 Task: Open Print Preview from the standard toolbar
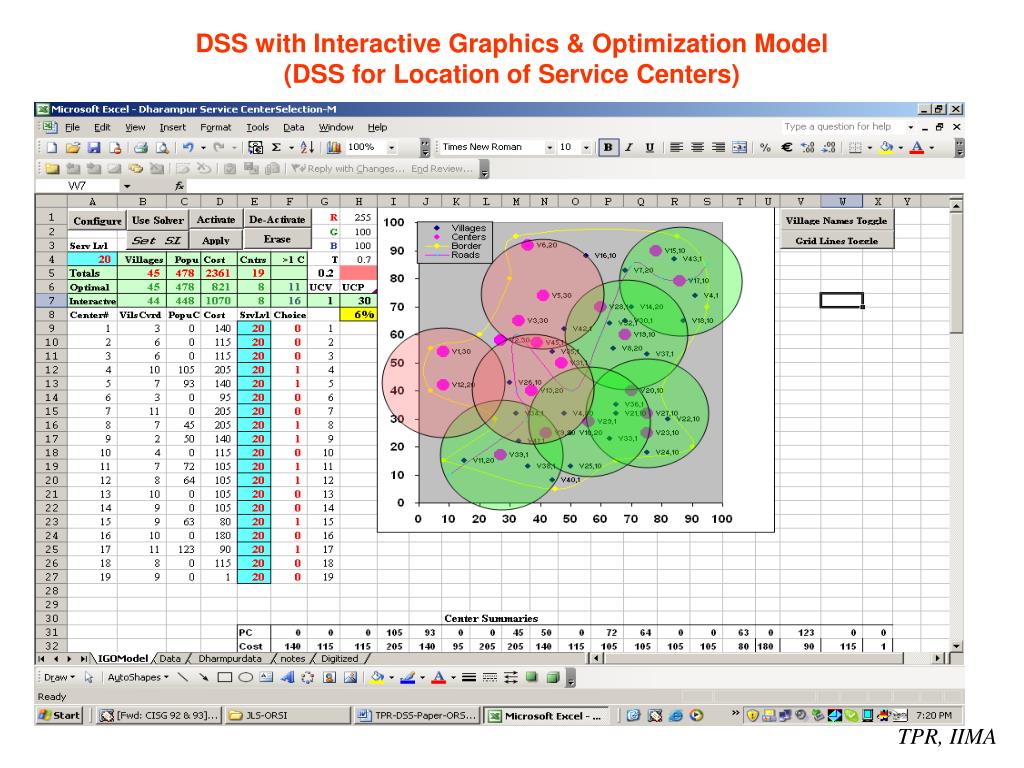click(x=162, y=148)
